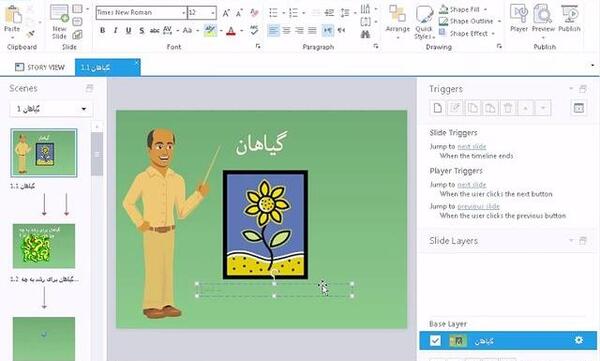This screenshot has height=361, width=600.
Task: Open the Paragraph dialog launcher
Action: [376, 46]
